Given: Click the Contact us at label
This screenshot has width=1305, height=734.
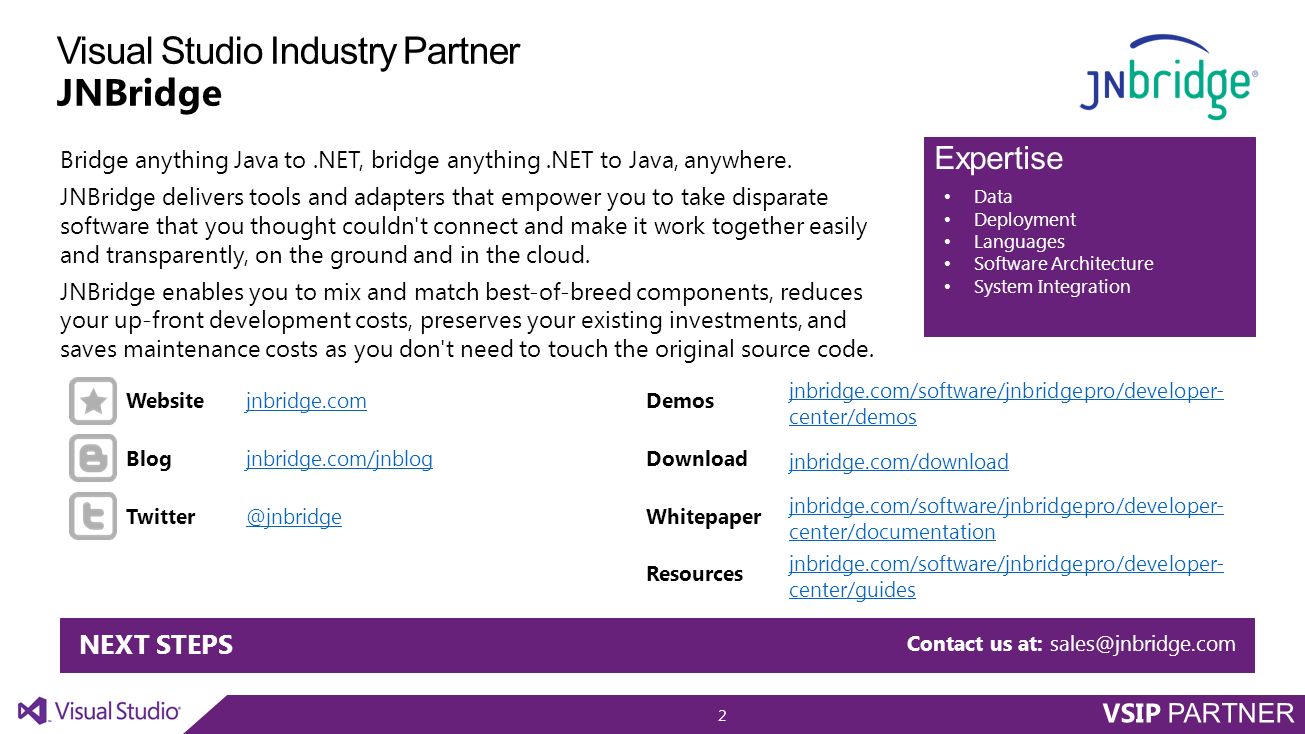Looking at the screenshot, I should point(975,644).
